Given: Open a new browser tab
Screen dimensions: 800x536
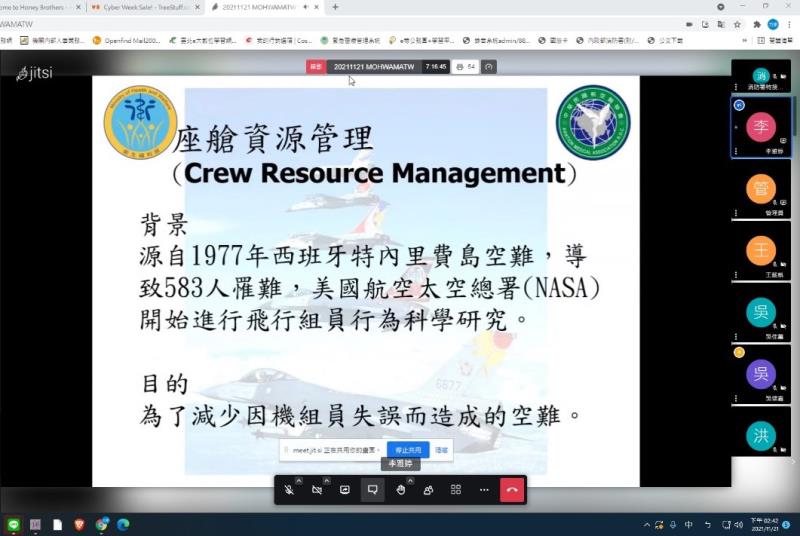Looking at the screenshot, I should point(335,7).
